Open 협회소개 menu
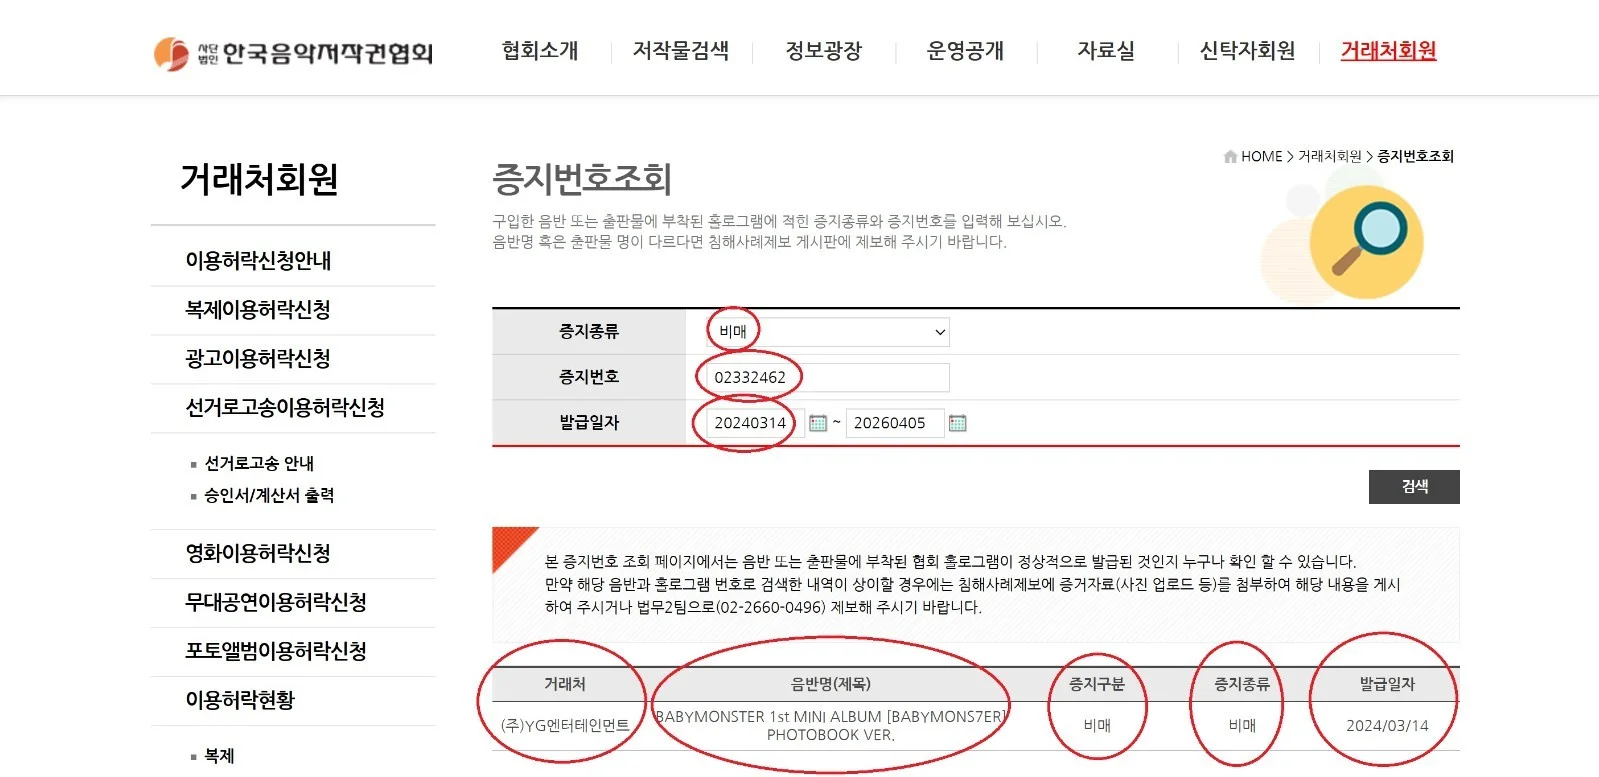1599x777 pixels. (540, 51)
